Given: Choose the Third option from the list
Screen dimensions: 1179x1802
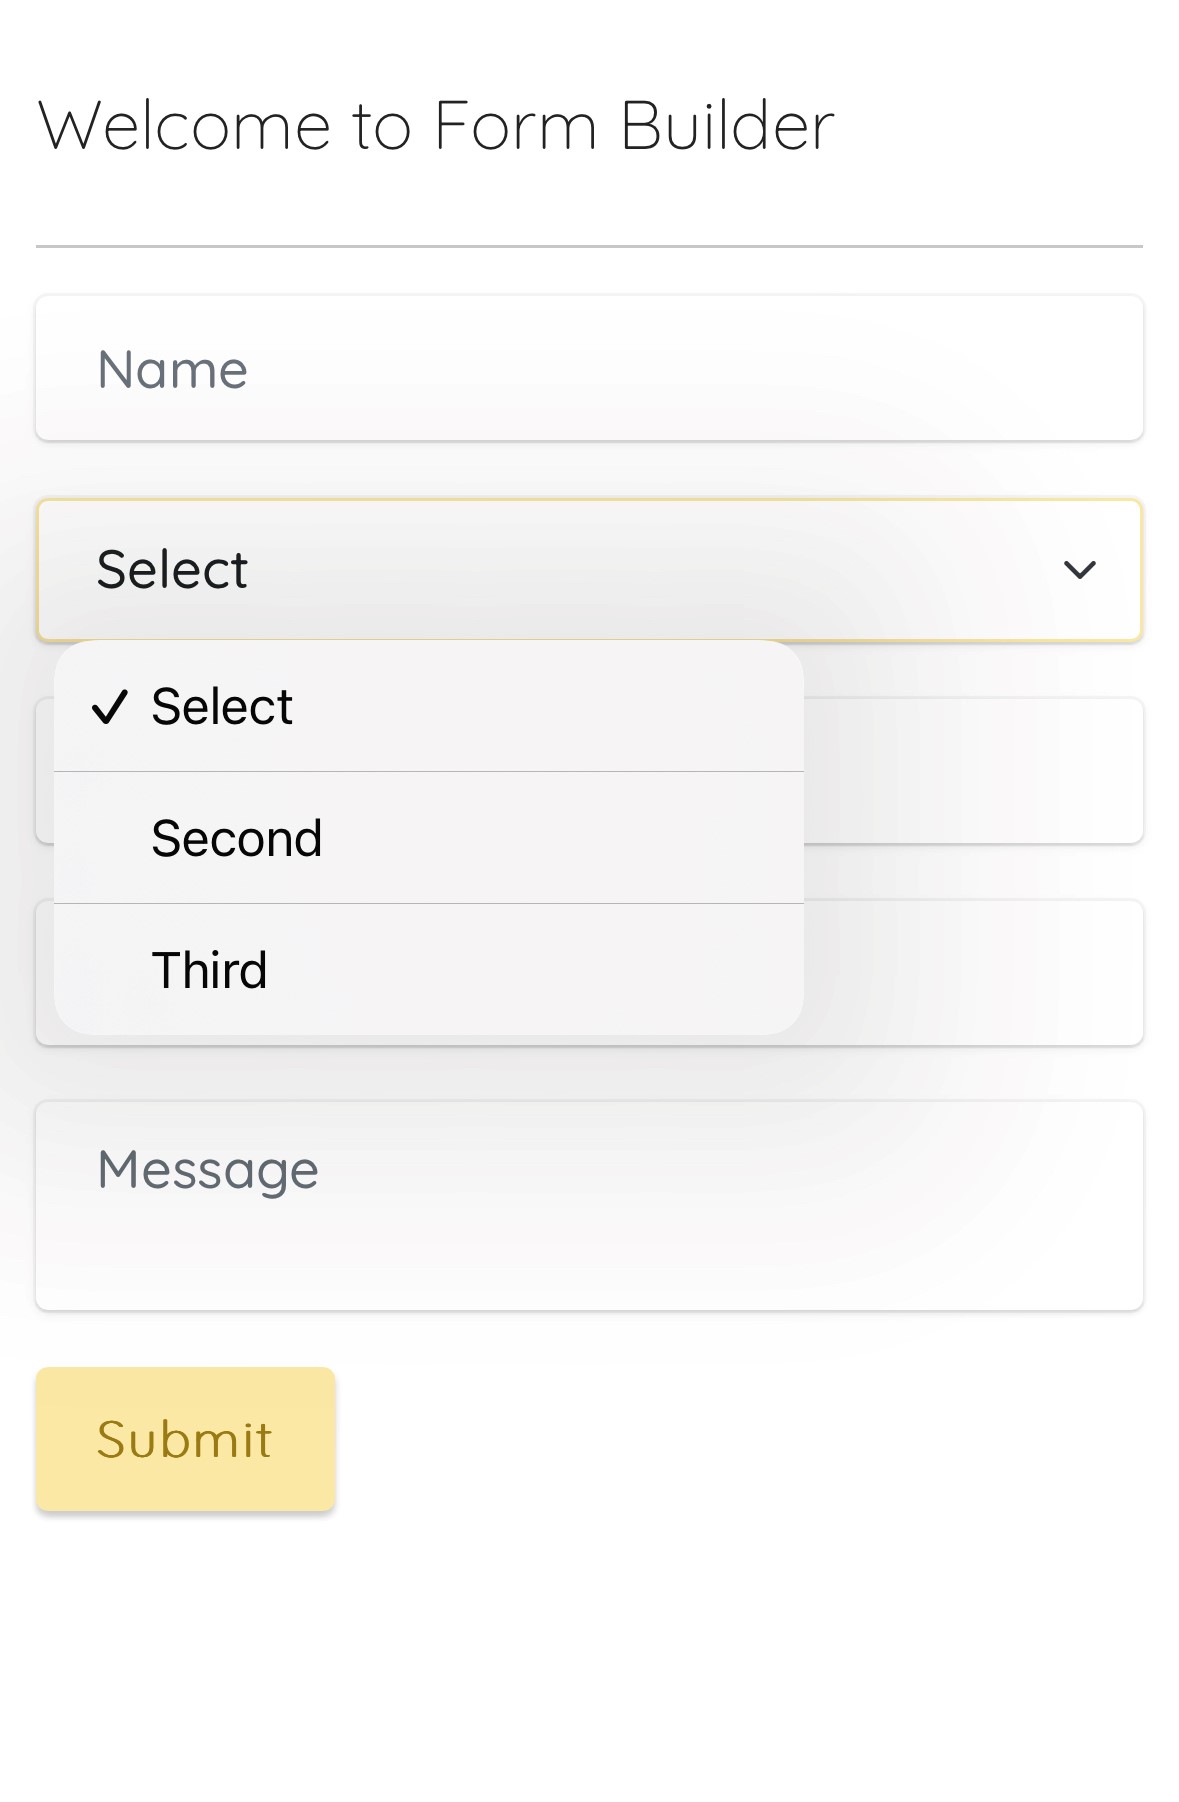Looking at the screenshot, I should pos(210,970).
